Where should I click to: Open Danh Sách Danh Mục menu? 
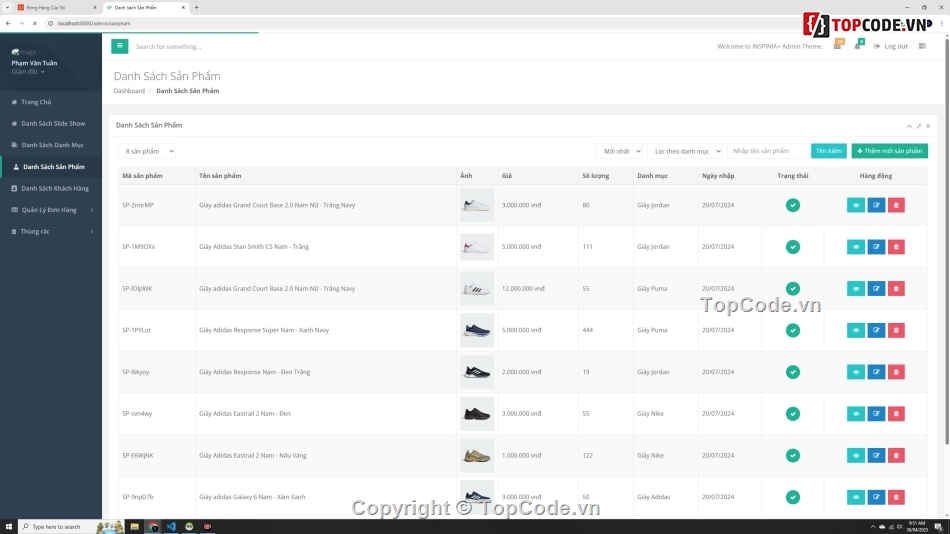point(51,145)
